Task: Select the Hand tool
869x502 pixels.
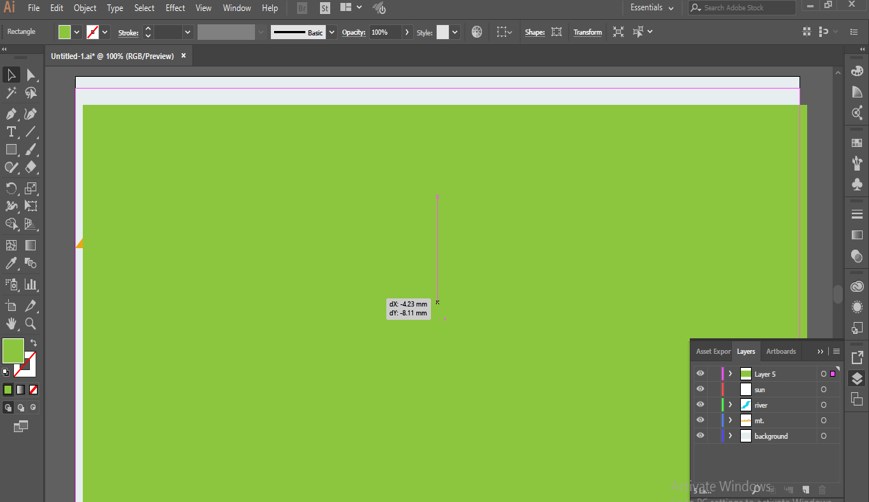Action: [x=11, y=324]
